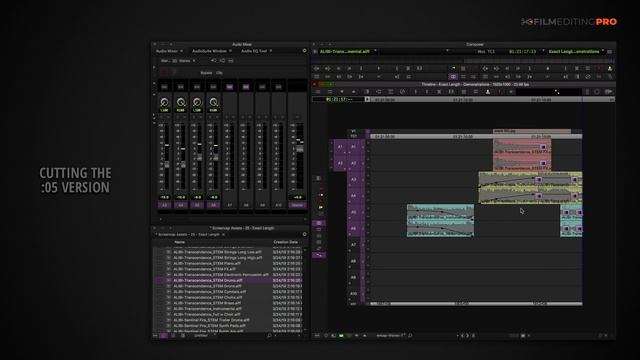The width and height of the screenshot is (640, 360).
Task: Toggle the A7 channel button in Audio Mixer
Action: 230,205
